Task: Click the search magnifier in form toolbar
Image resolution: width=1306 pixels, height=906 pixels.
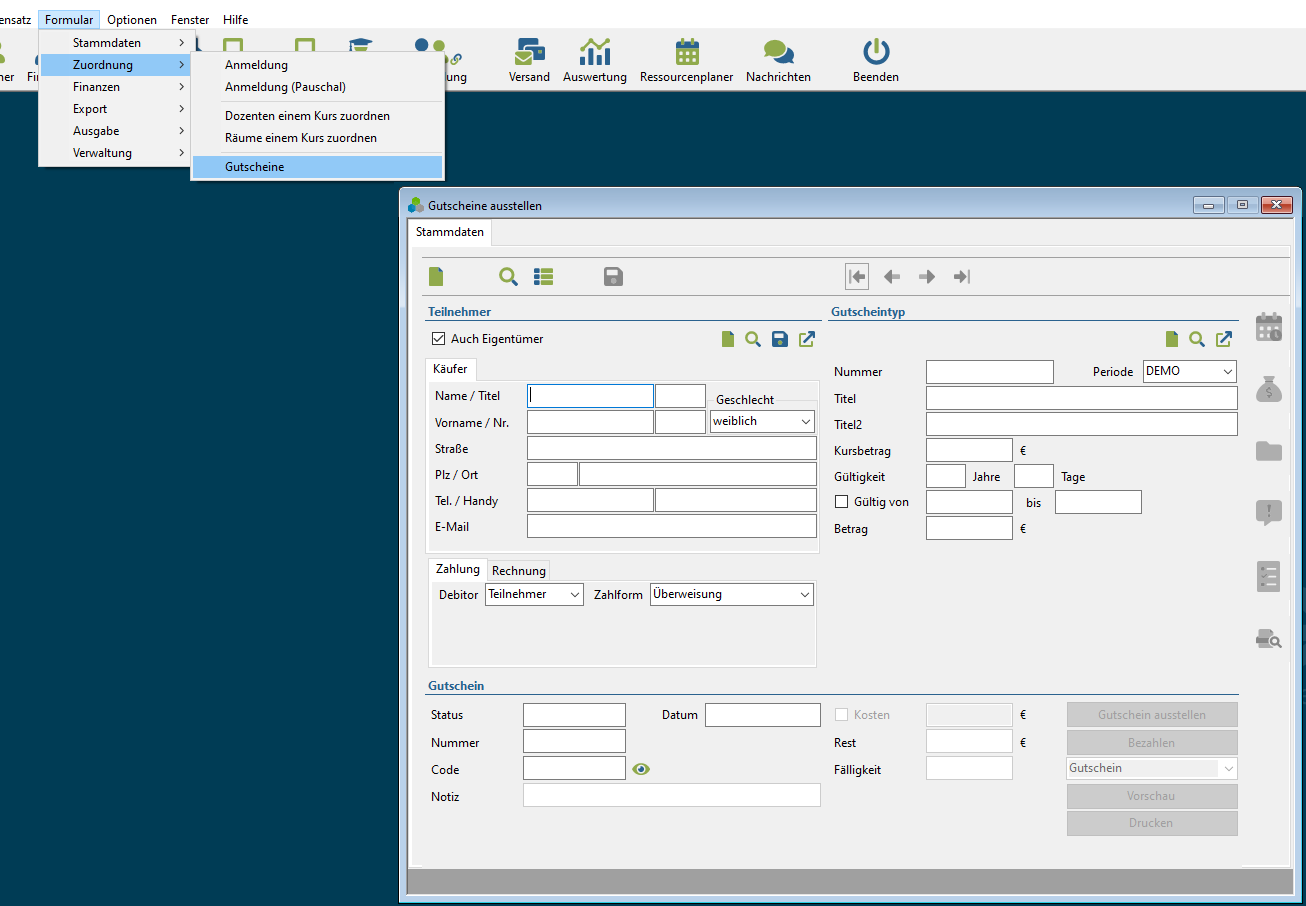Action: click(x=509, y=277)
